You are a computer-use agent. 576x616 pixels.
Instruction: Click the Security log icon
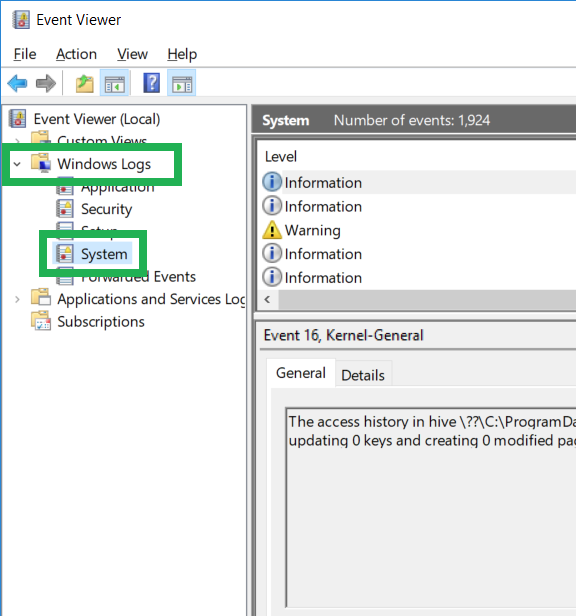pos(64,209)
